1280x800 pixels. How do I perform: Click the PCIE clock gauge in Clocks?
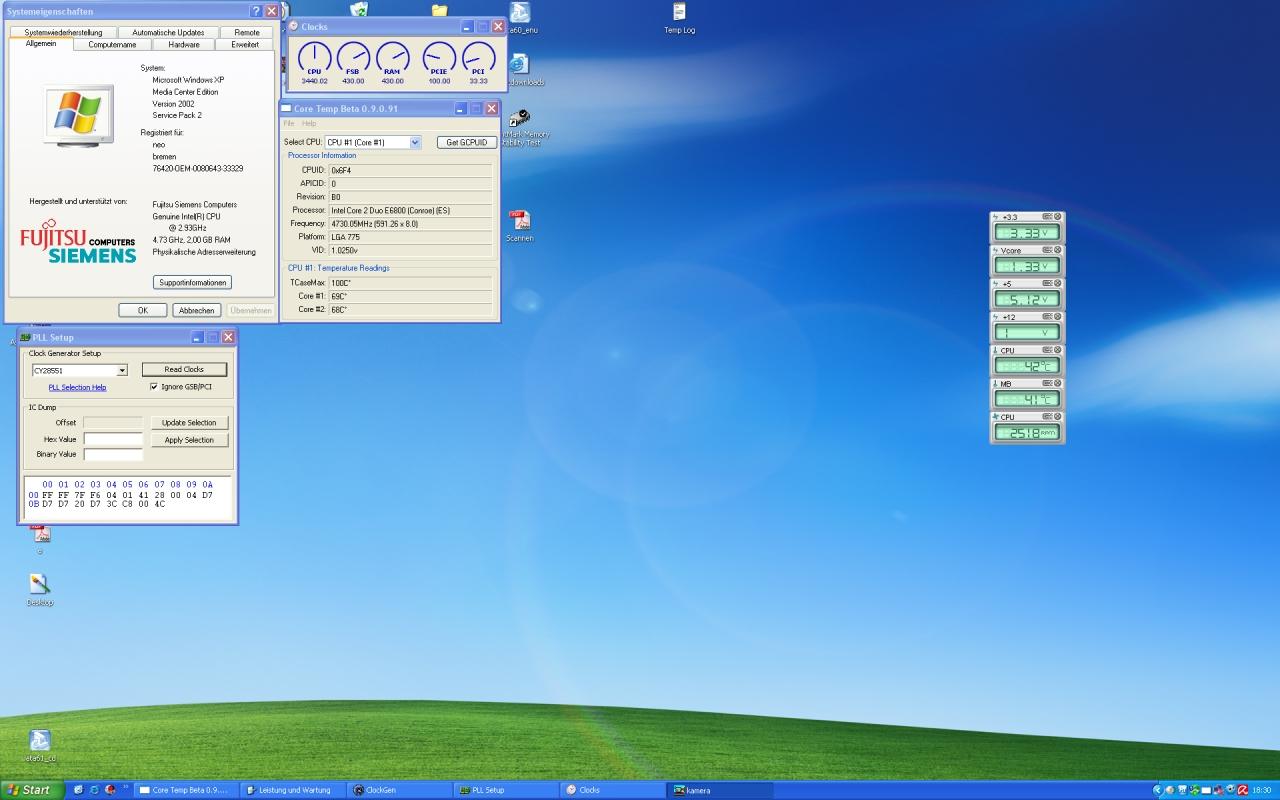pyautogui.click(x=439, y=62)
